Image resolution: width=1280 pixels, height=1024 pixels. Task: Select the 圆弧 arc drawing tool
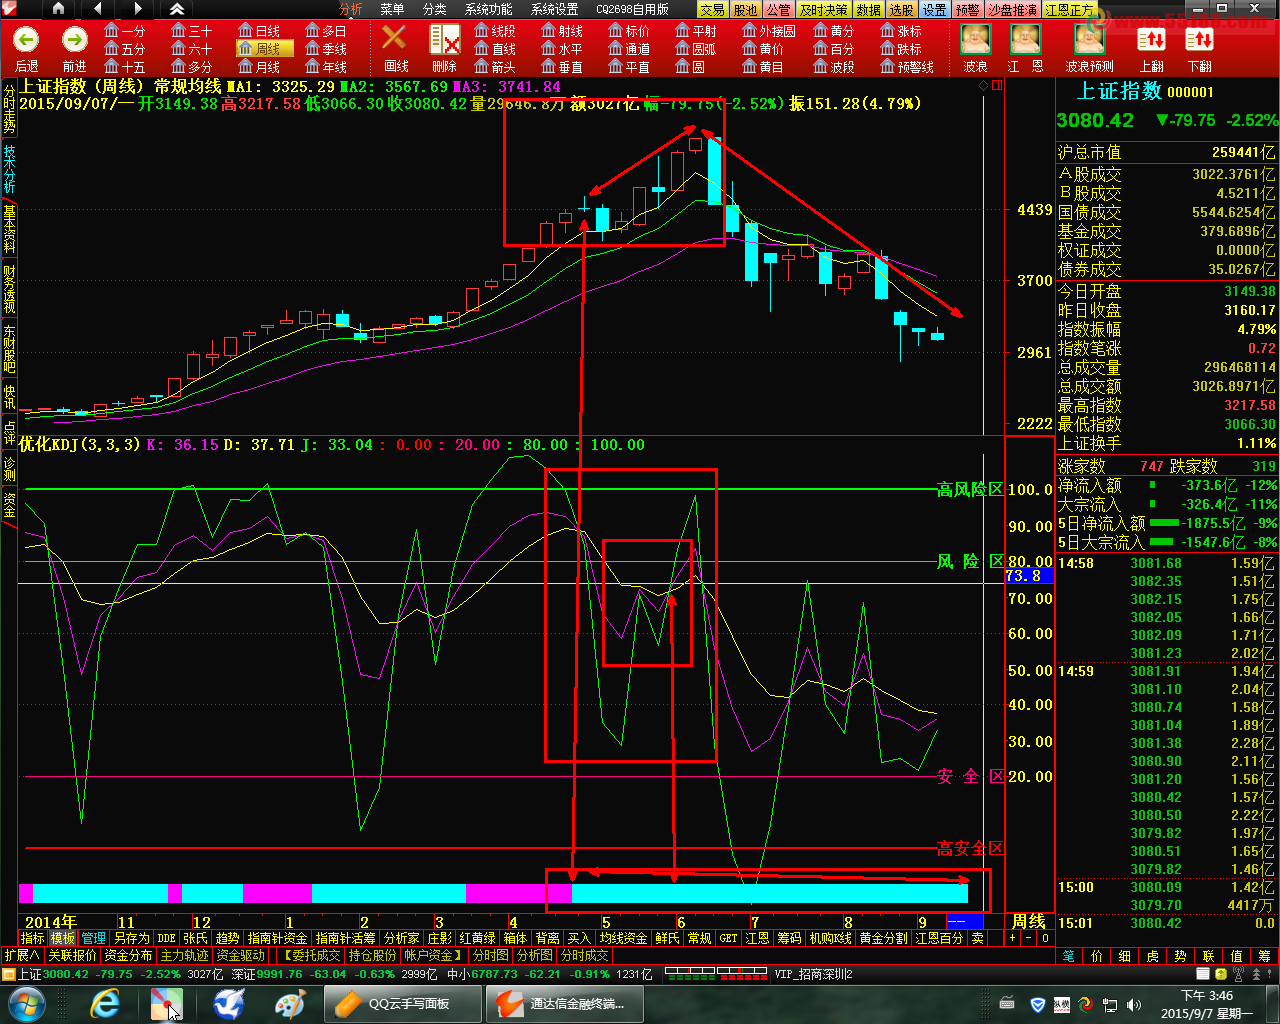(697, 49)
